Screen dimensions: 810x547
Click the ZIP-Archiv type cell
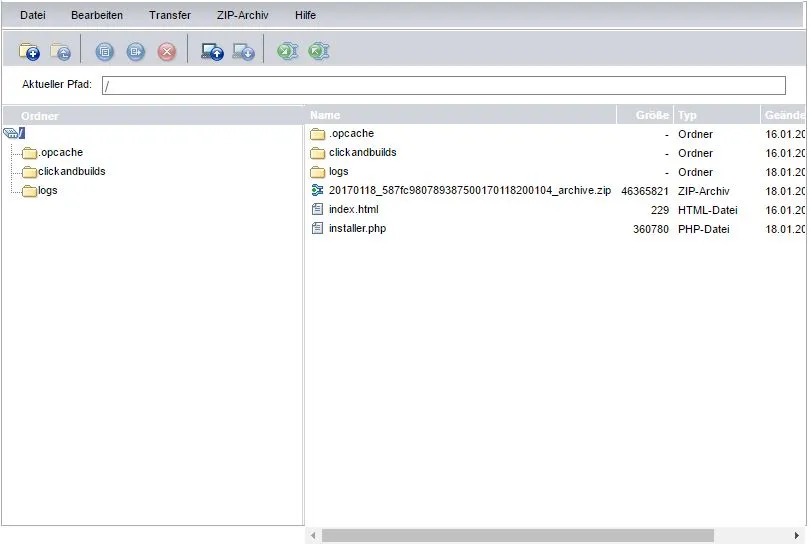(704, 191)
